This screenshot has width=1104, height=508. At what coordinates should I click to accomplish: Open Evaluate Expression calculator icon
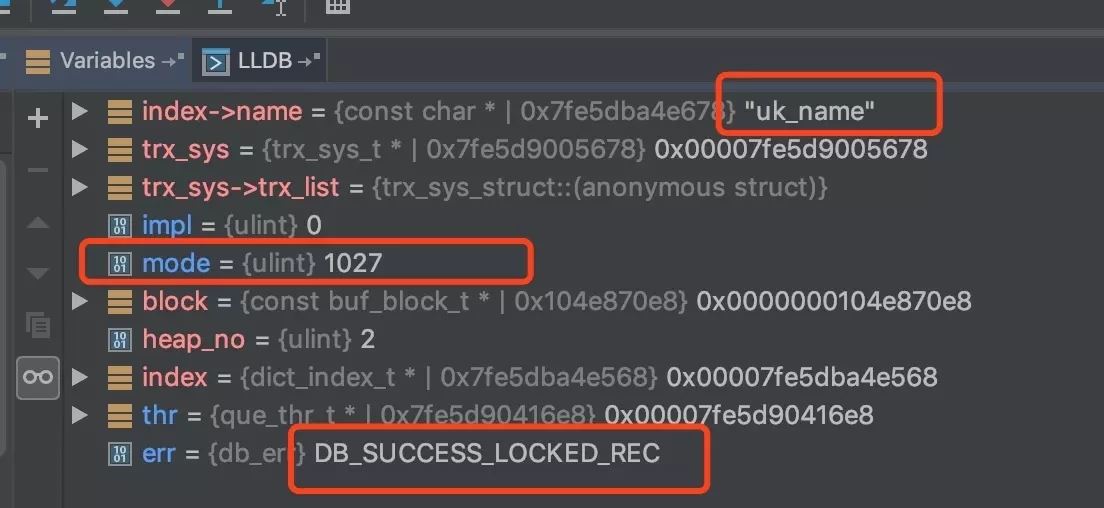coord(339,6)
